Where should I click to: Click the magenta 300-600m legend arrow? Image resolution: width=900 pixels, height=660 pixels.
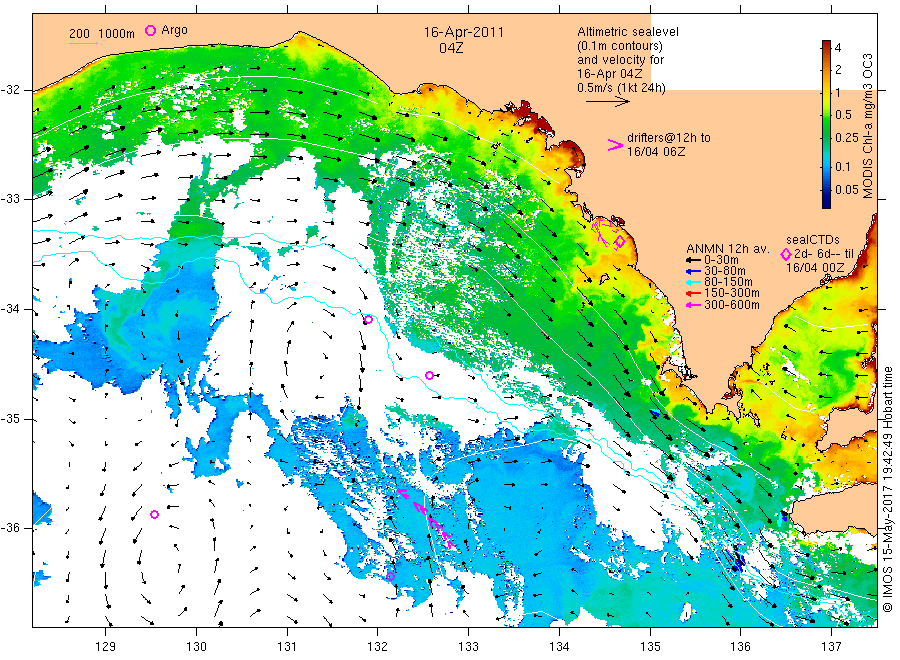(x=694, y=305)
